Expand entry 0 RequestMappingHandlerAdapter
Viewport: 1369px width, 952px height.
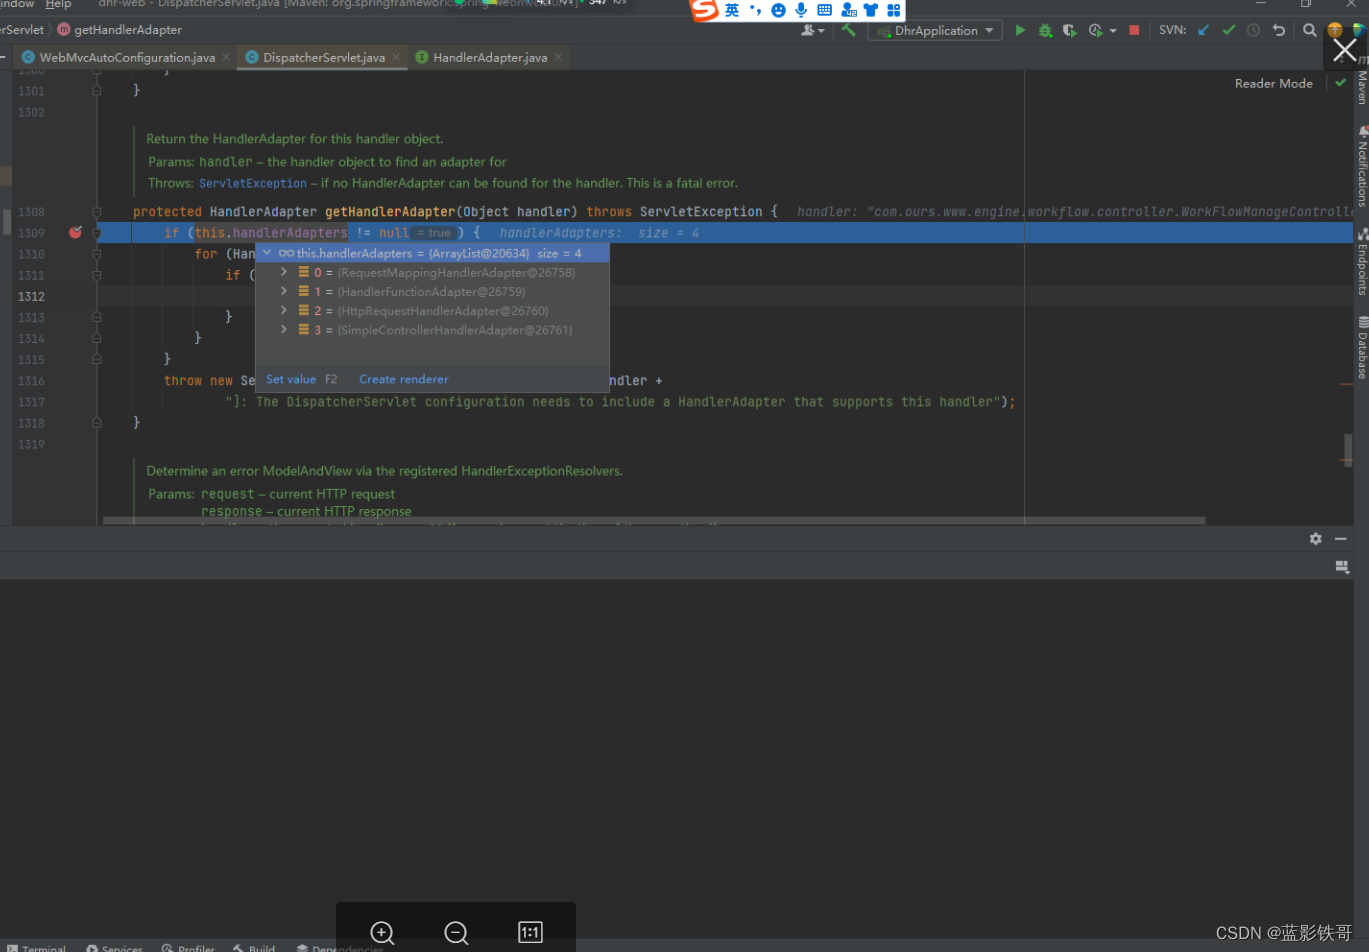pyautogui.click(x=284, y=272)
